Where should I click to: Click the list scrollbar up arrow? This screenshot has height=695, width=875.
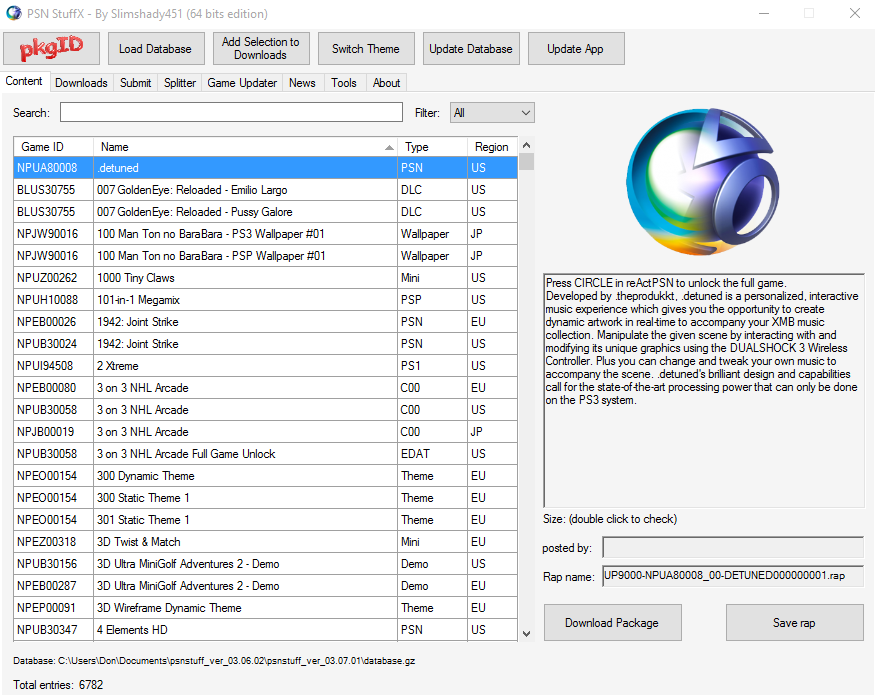tap(526, 145)
